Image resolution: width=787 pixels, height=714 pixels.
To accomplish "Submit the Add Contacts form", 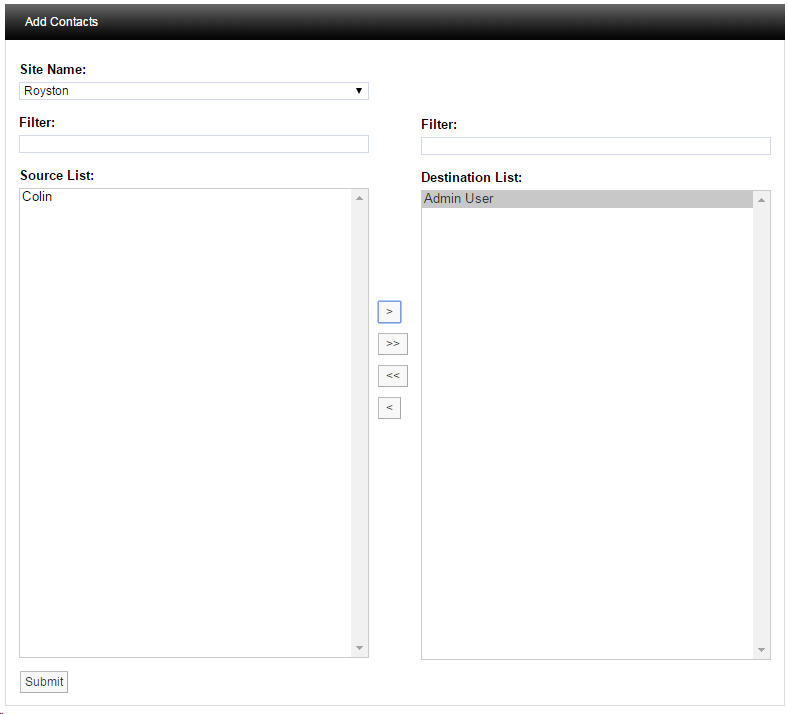I will 44,682.
